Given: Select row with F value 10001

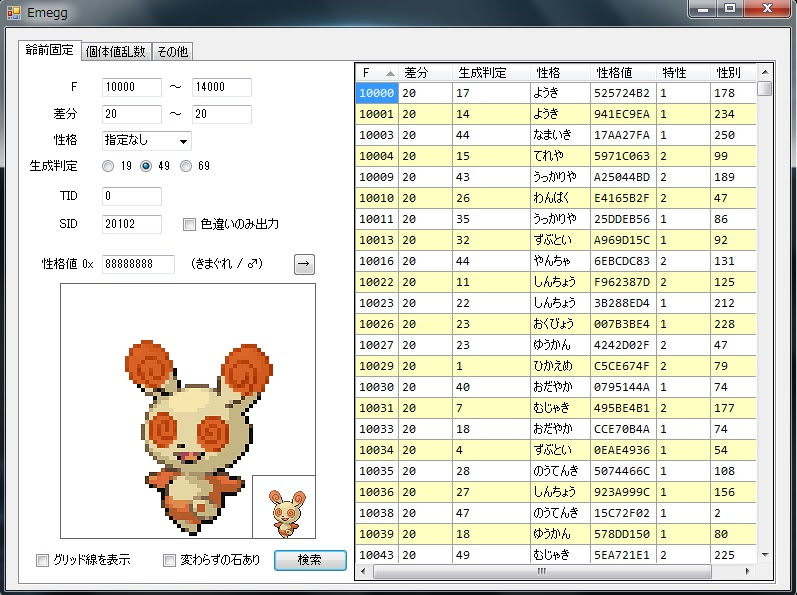Looking at the screenshot, I should pyautogui.click(x=556, y=114).
